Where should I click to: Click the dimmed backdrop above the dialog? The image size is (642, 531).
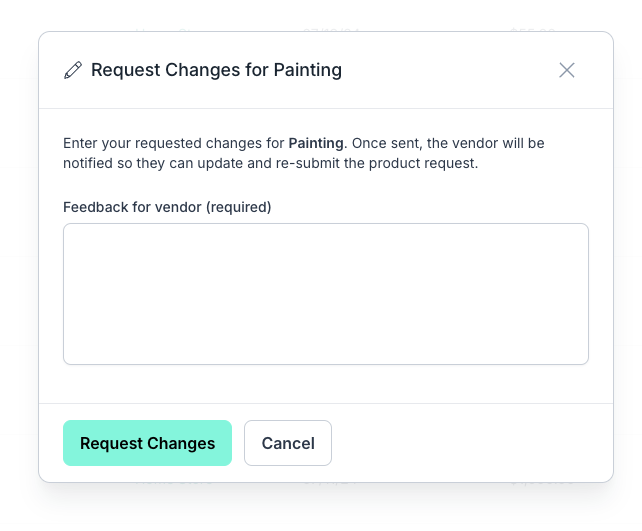[x=320, y=14]
